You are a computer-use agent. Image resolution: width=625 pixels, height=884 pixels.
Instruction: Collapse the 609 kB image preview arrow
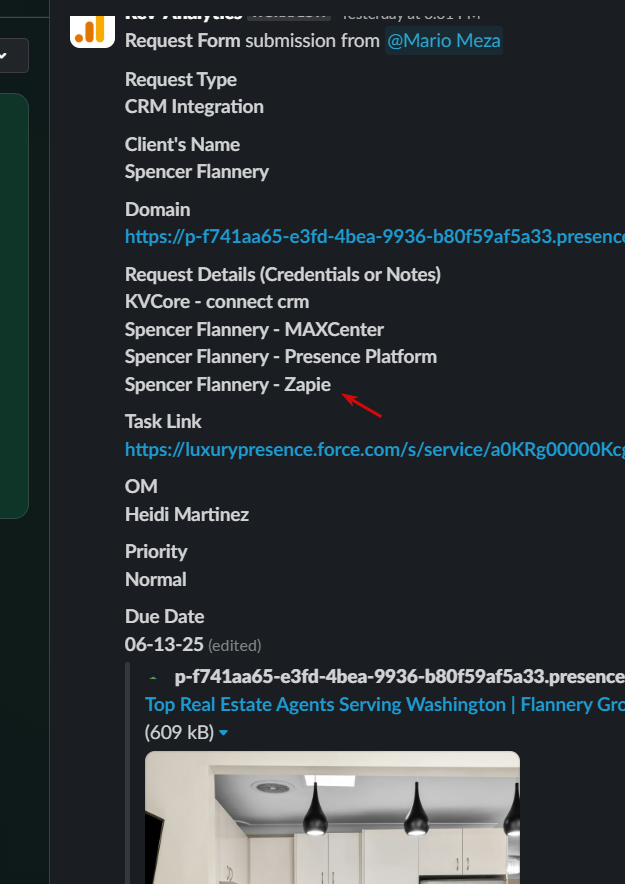click(x=223, y=733)
